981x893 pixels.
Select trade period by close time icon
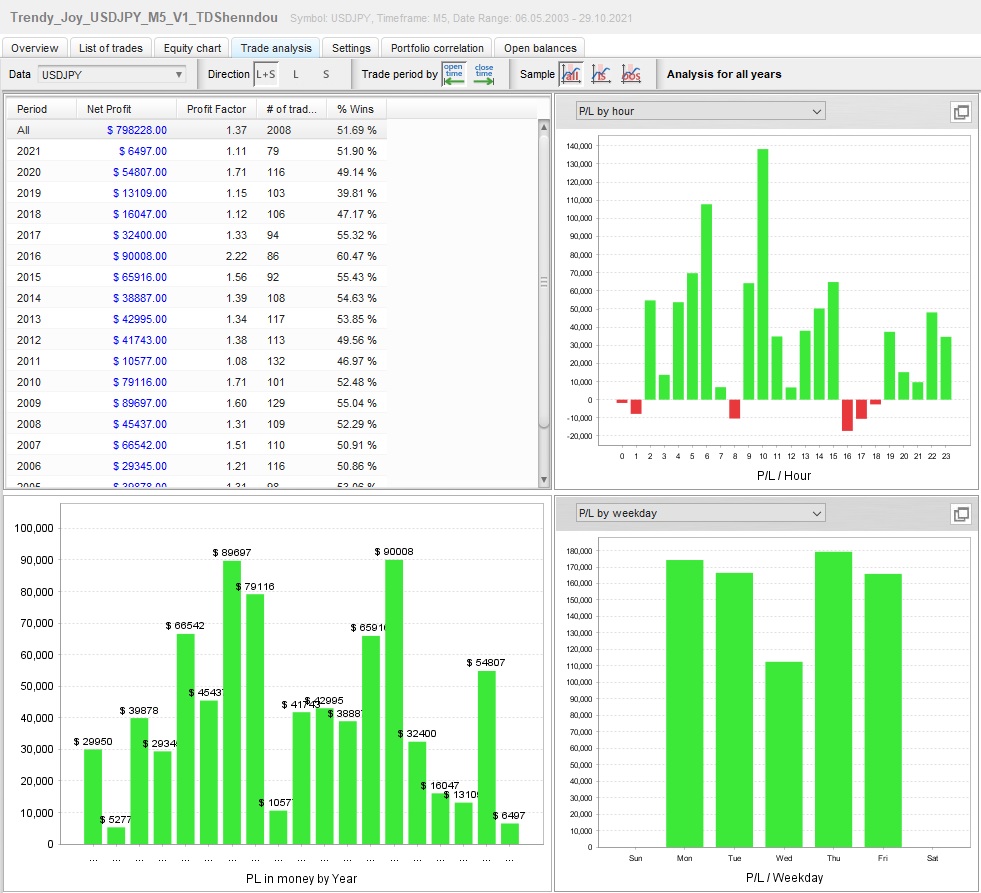(484, 74)
